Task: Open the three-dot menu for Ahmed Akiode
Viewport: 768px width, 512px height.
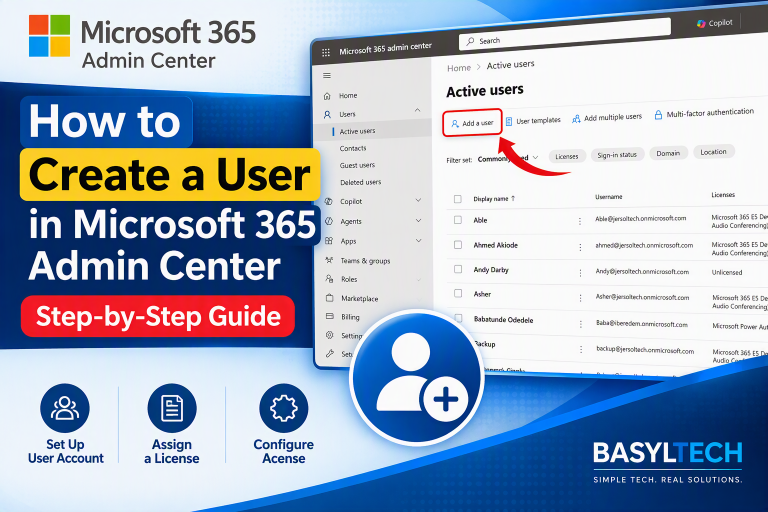Action: 580,247
